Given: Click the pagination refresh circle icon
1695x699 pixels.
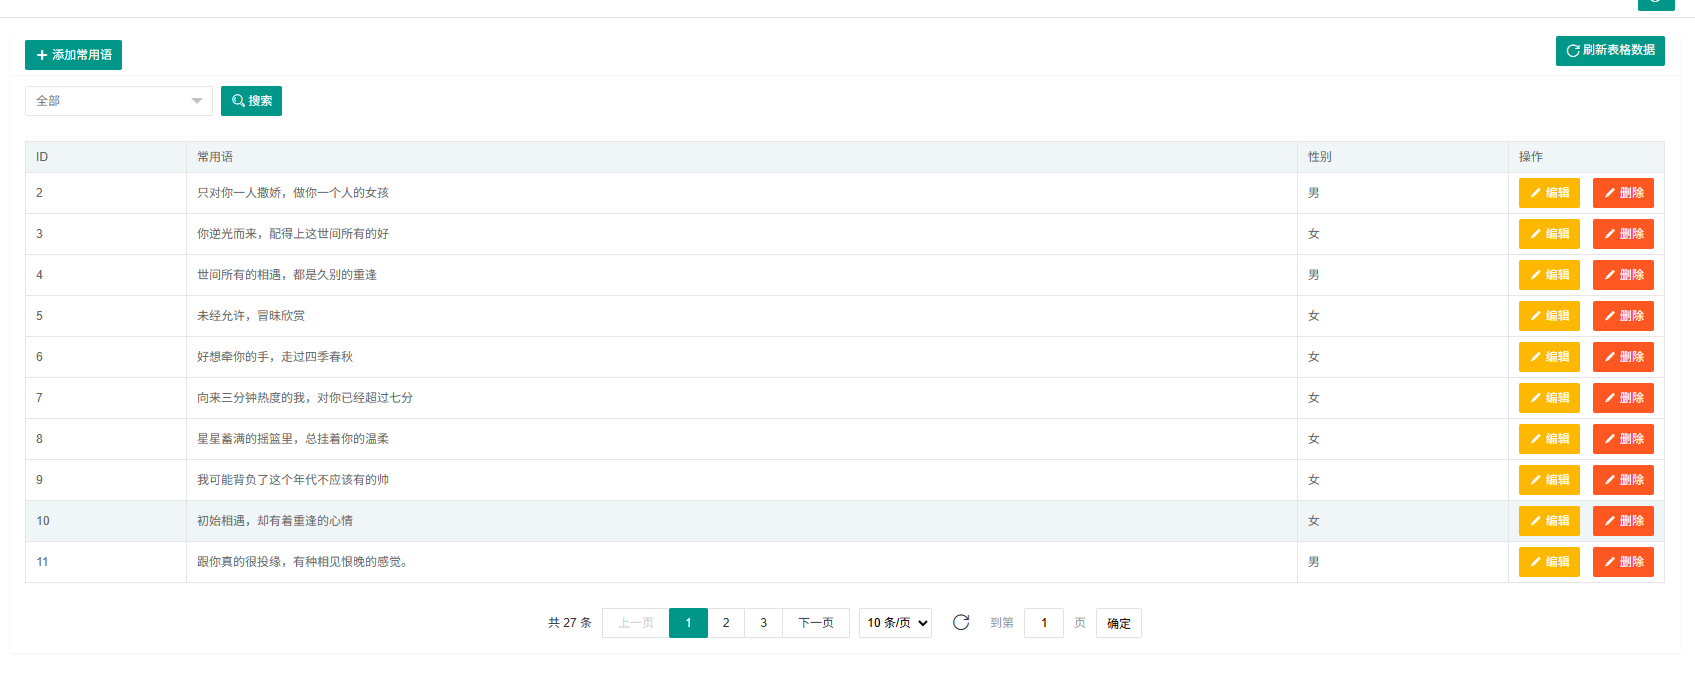Looking at the screenshot, I should (961, 622).
